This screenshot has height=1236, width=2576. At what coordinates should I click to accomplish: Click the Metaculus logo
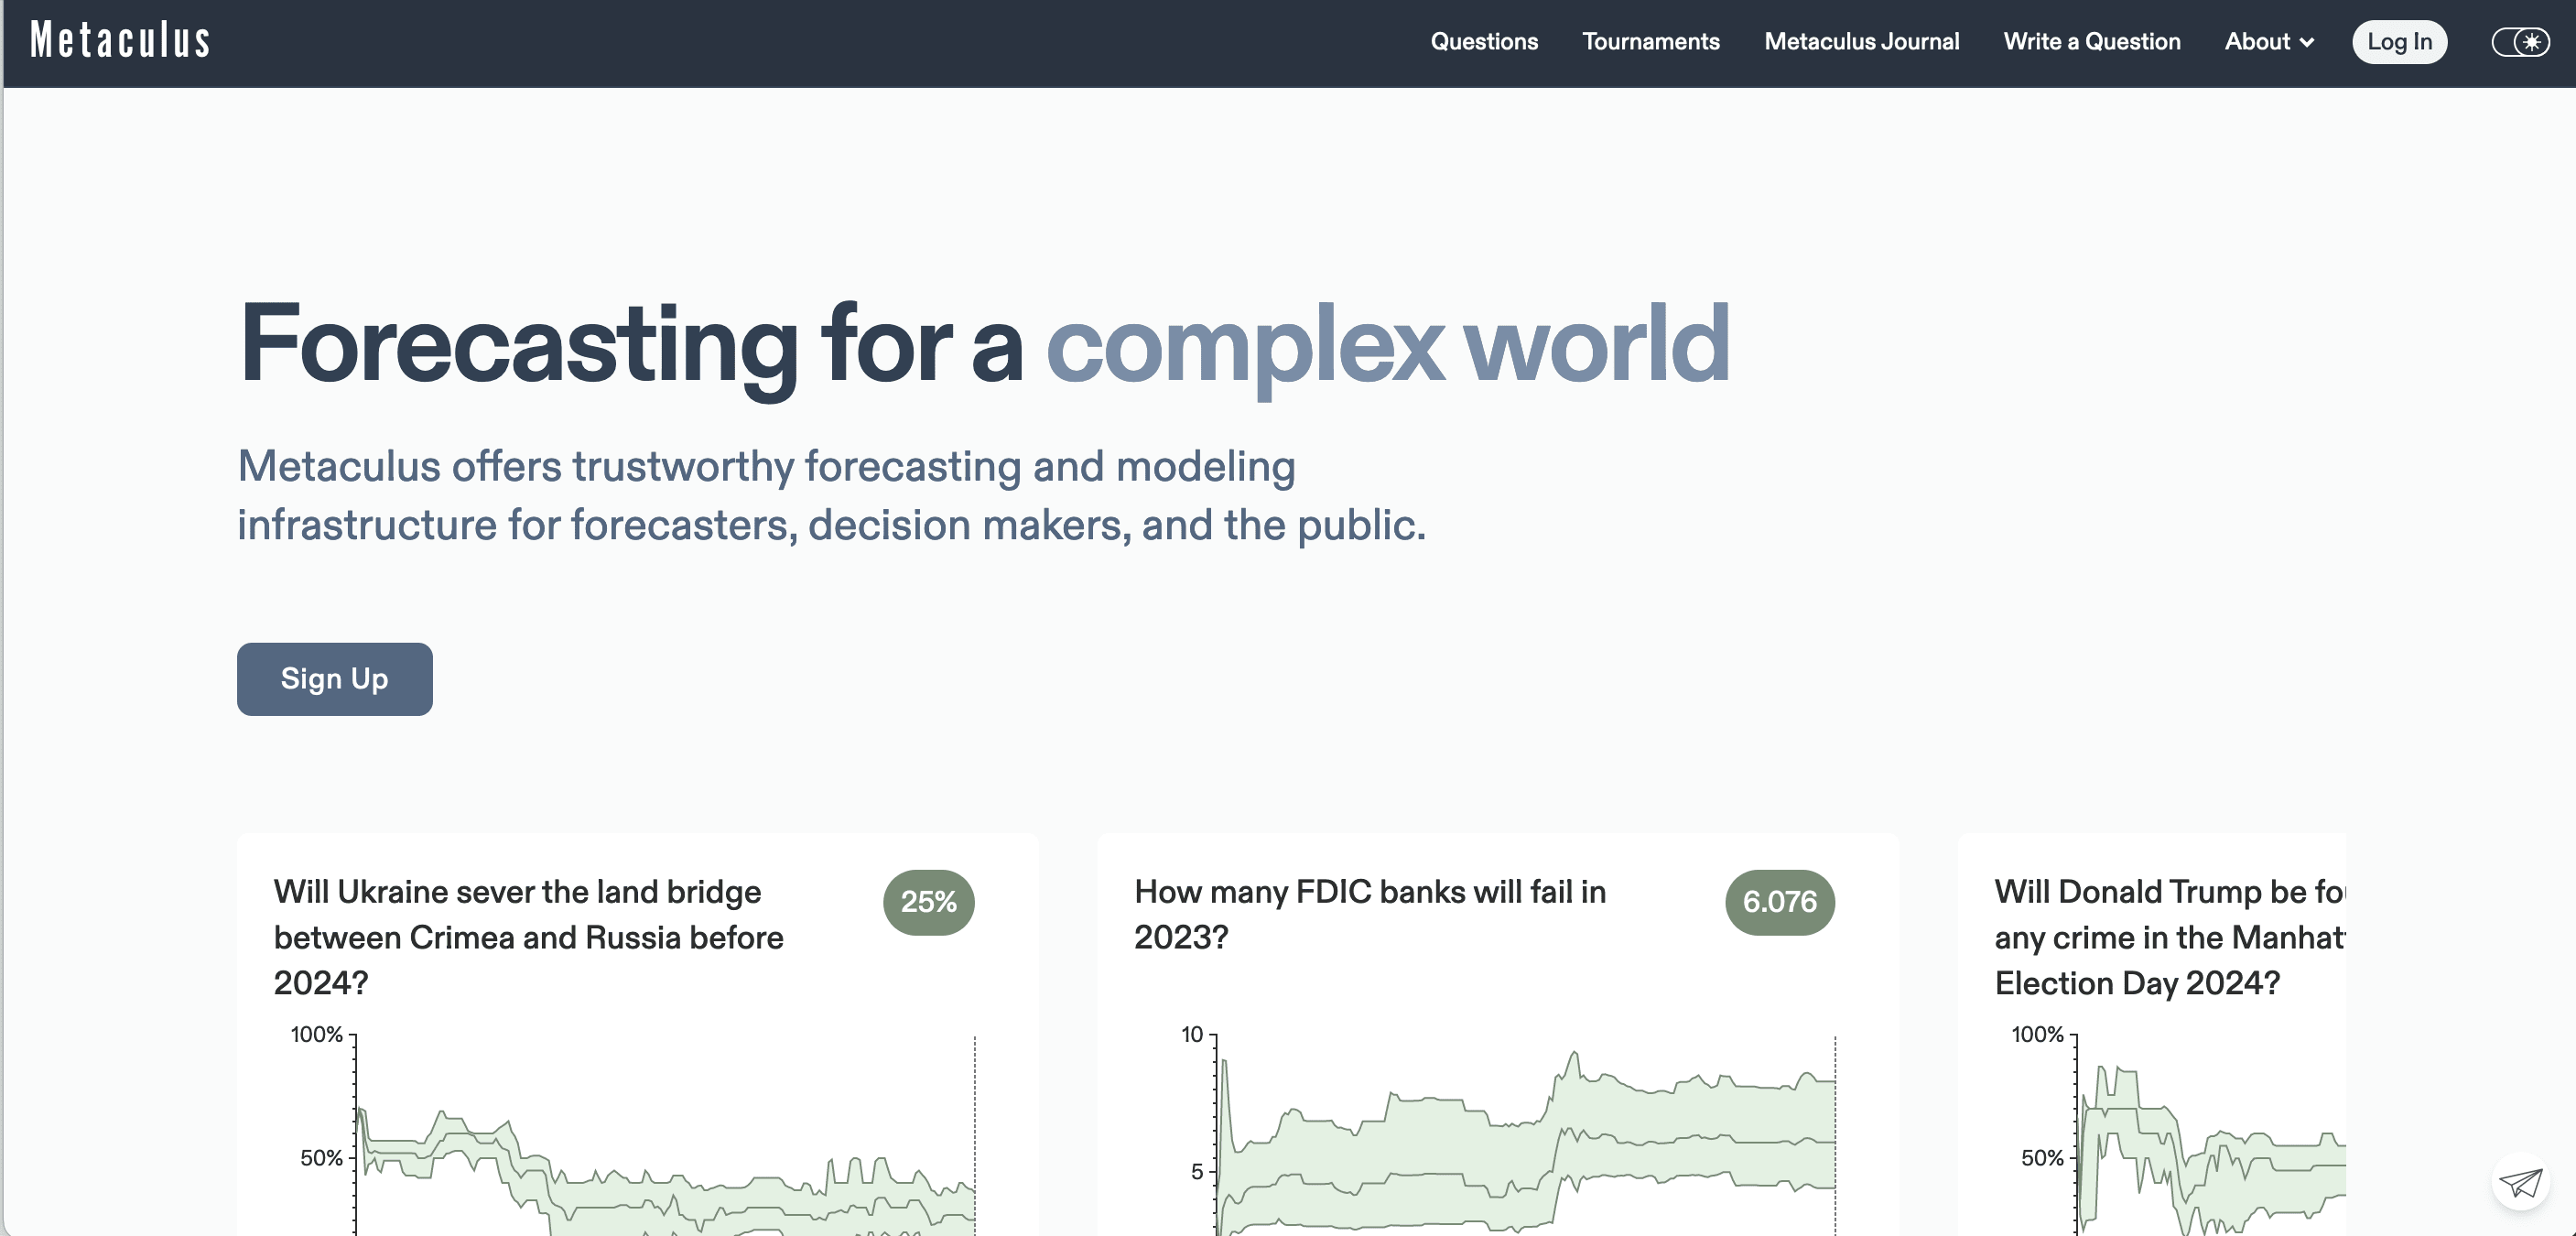120,41
